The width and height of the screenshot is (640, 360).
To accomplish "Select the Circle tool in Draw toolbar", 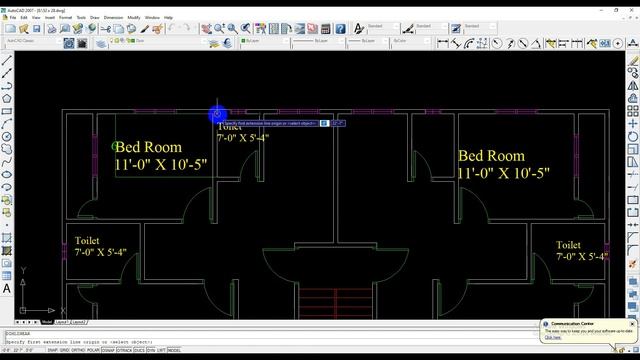I will [7, 136].
